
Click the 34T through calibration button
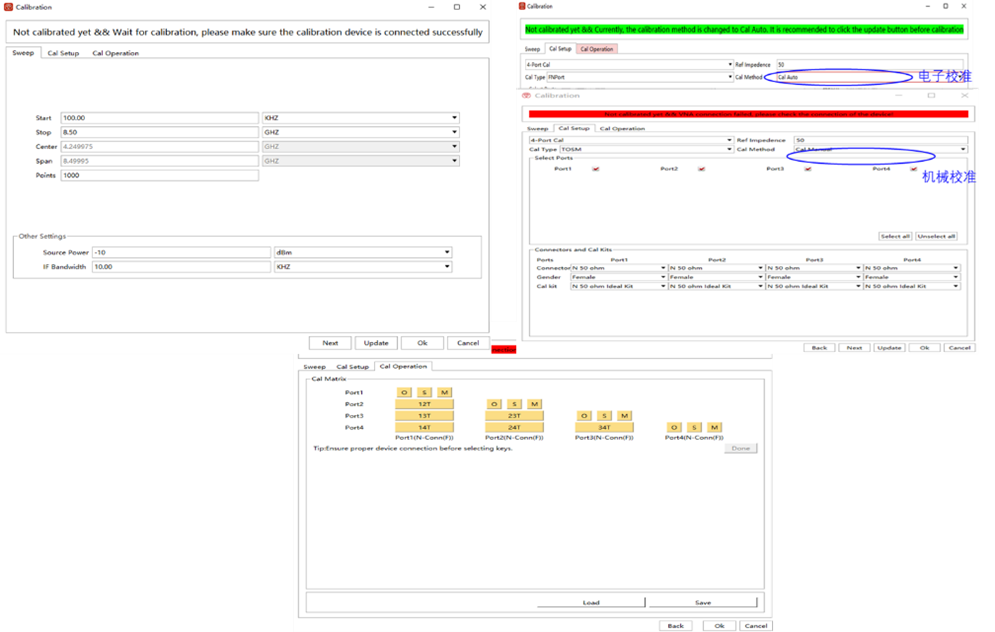[x=606, y=427]
